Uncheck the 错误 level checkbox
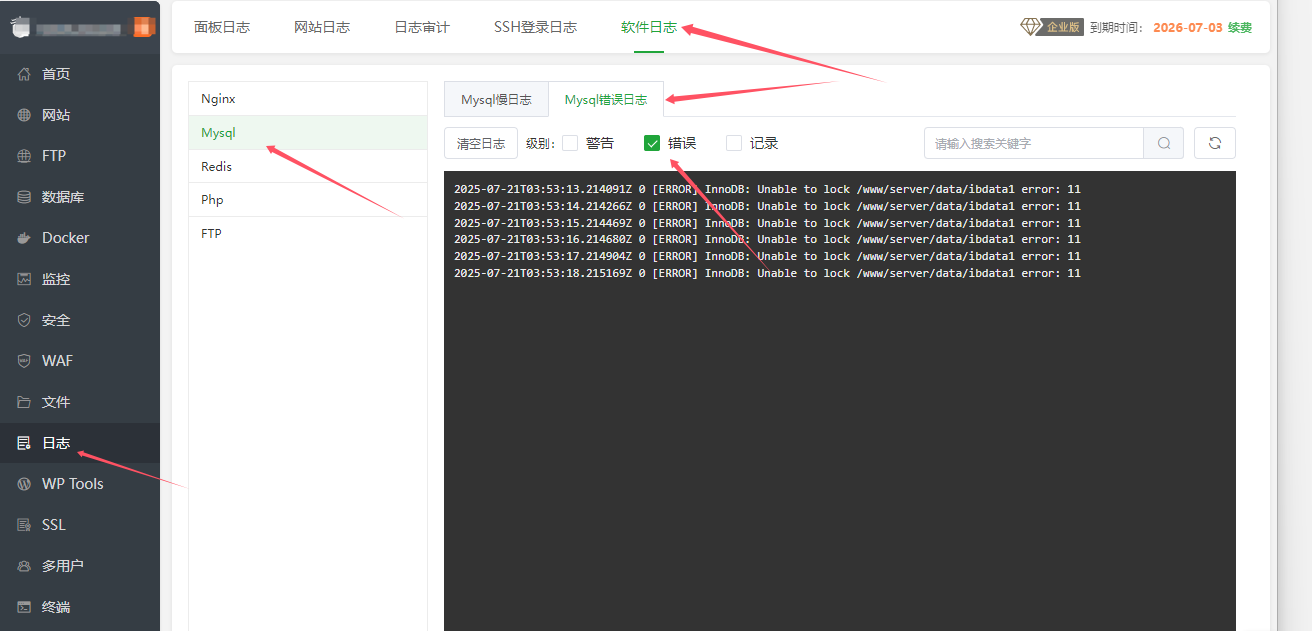This screenshot has width=1312, height=631. [652, 143]
